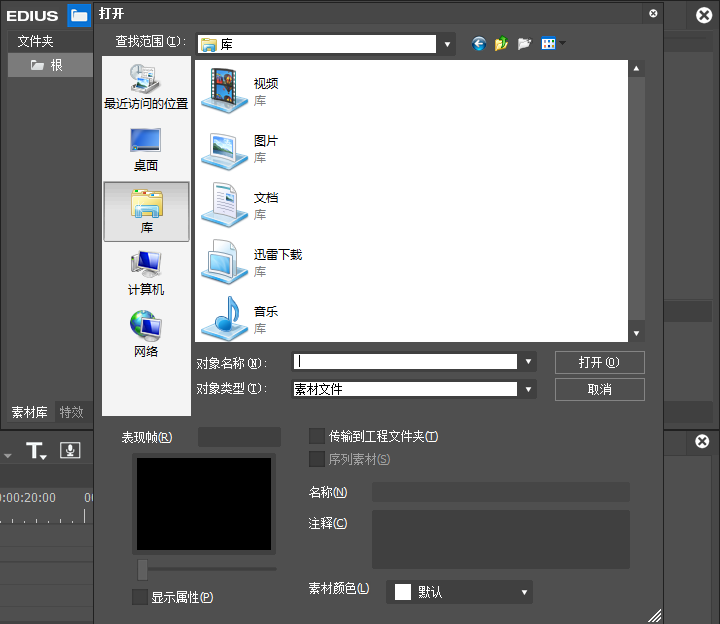Enable 传输到工程文件夹 checkbox
This screenshot has height=624, width=720.
coord(317,436)
